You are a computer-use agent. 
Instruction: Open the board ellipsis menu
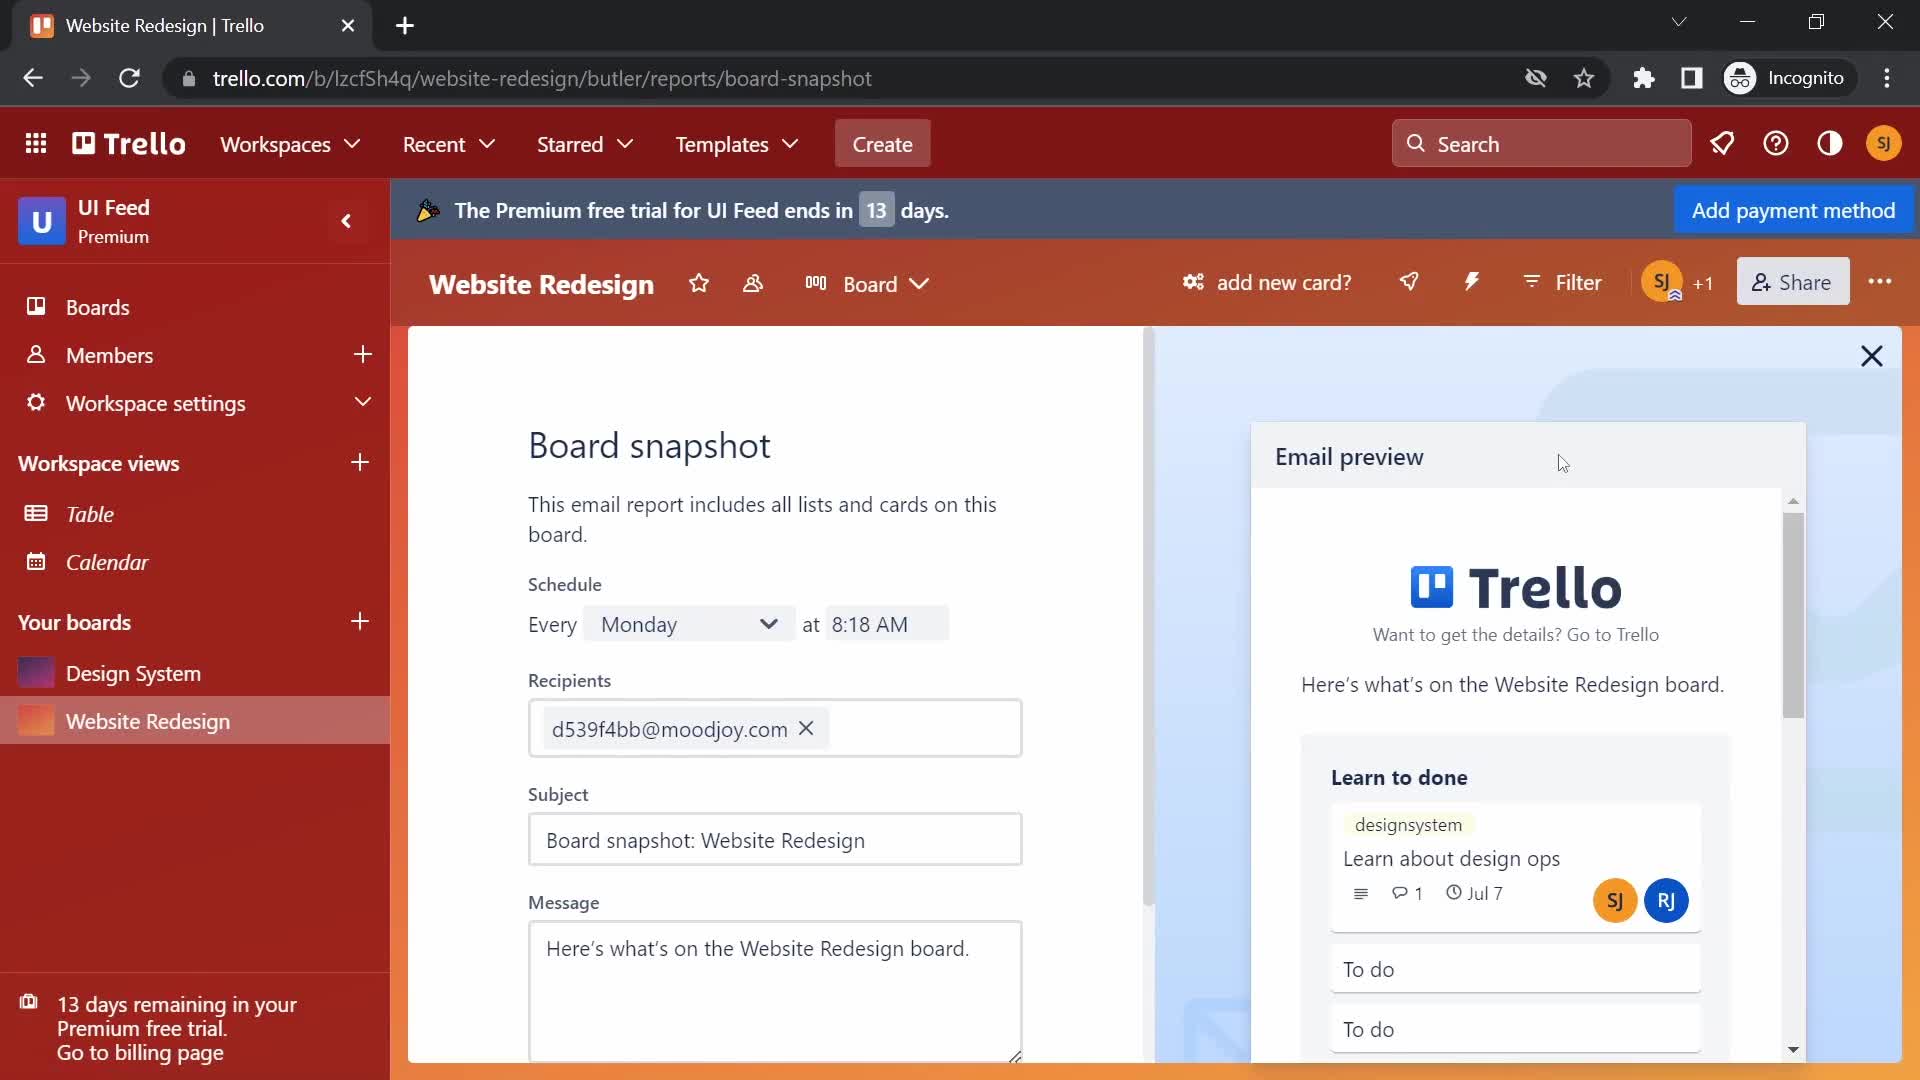pos(1880,282)
